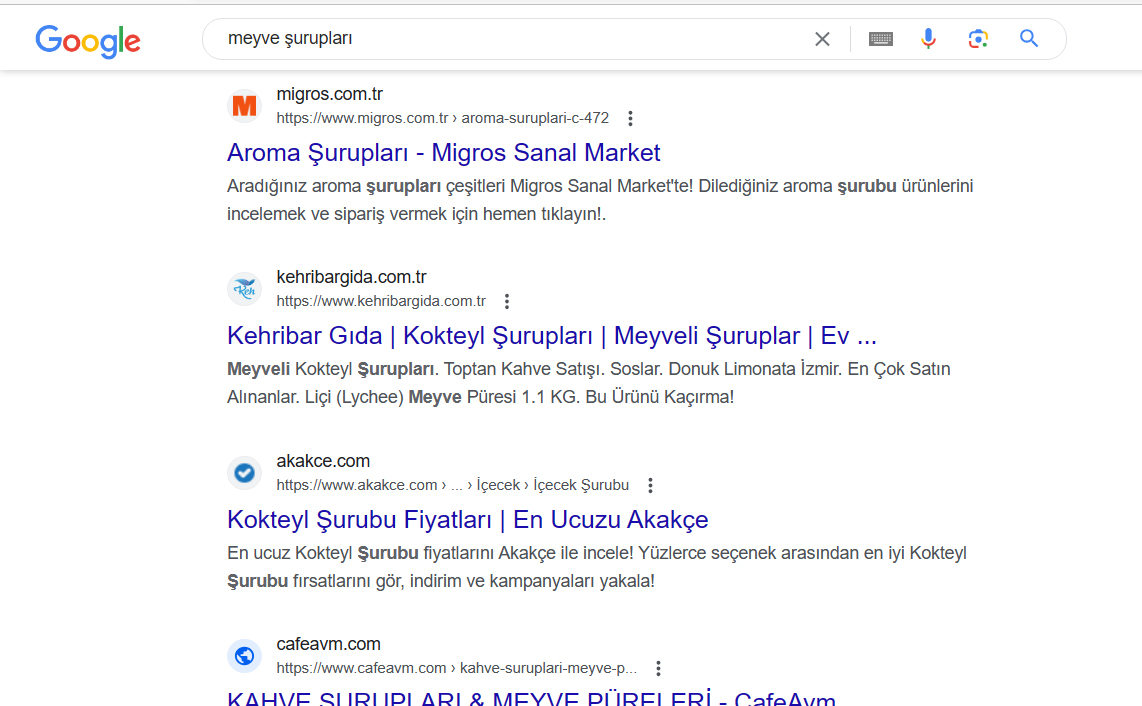
Task: Open the "Kokteyl Şurubu Fiyatları | En Ucuzu Akakçe" link
Action: (468, 519)
